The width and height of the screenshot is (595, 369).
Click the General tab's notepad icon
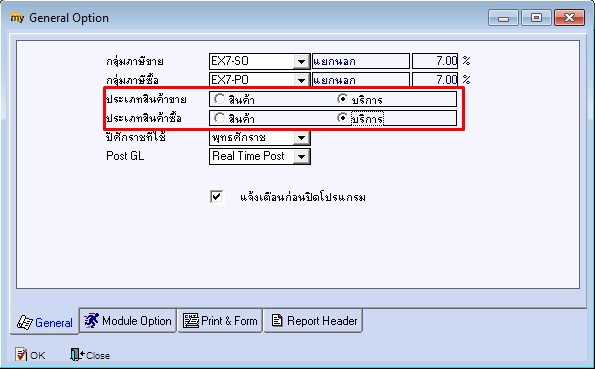point(25,322)
